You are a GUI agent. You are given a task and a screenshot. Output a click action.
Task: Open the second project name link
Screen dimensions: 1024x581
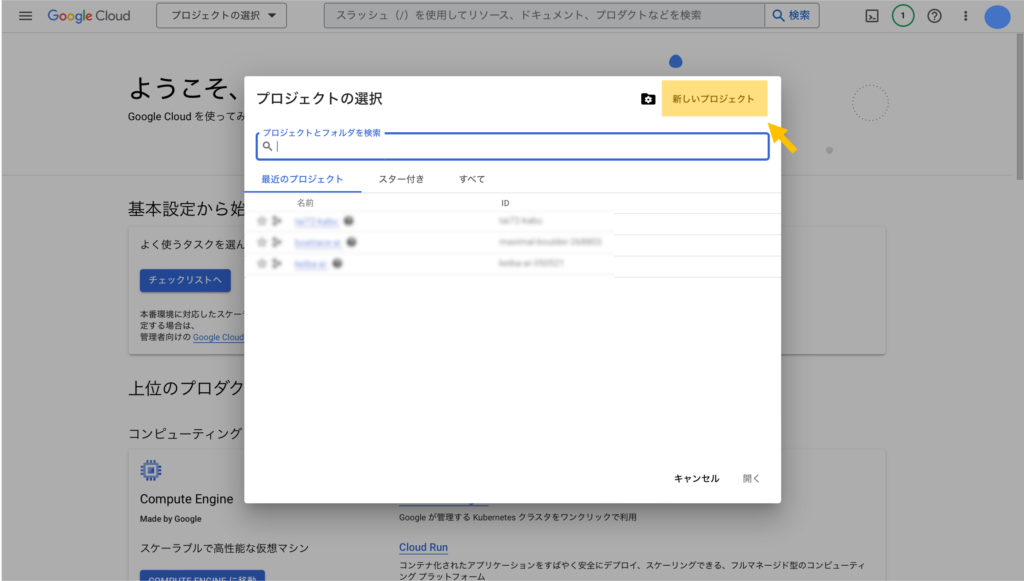(x=317, y=243)
